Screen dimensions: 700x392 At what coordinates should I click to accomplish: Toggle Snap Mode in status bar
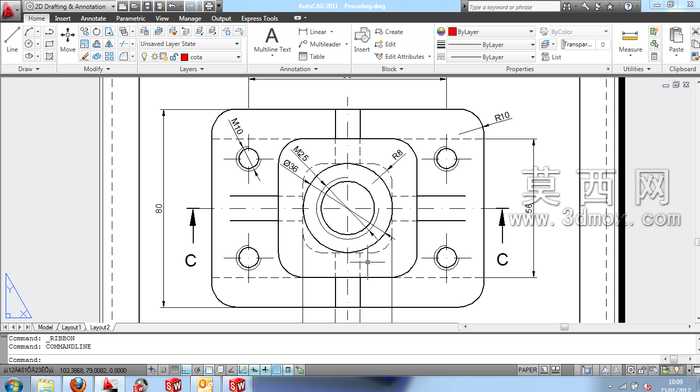pos(163,370)
